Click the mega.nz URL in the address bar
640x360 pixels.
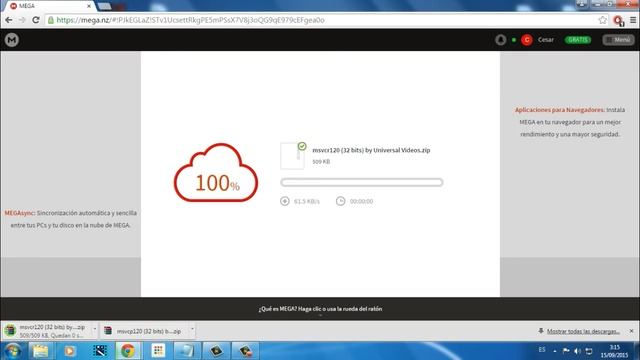click(x=190, y=20)
